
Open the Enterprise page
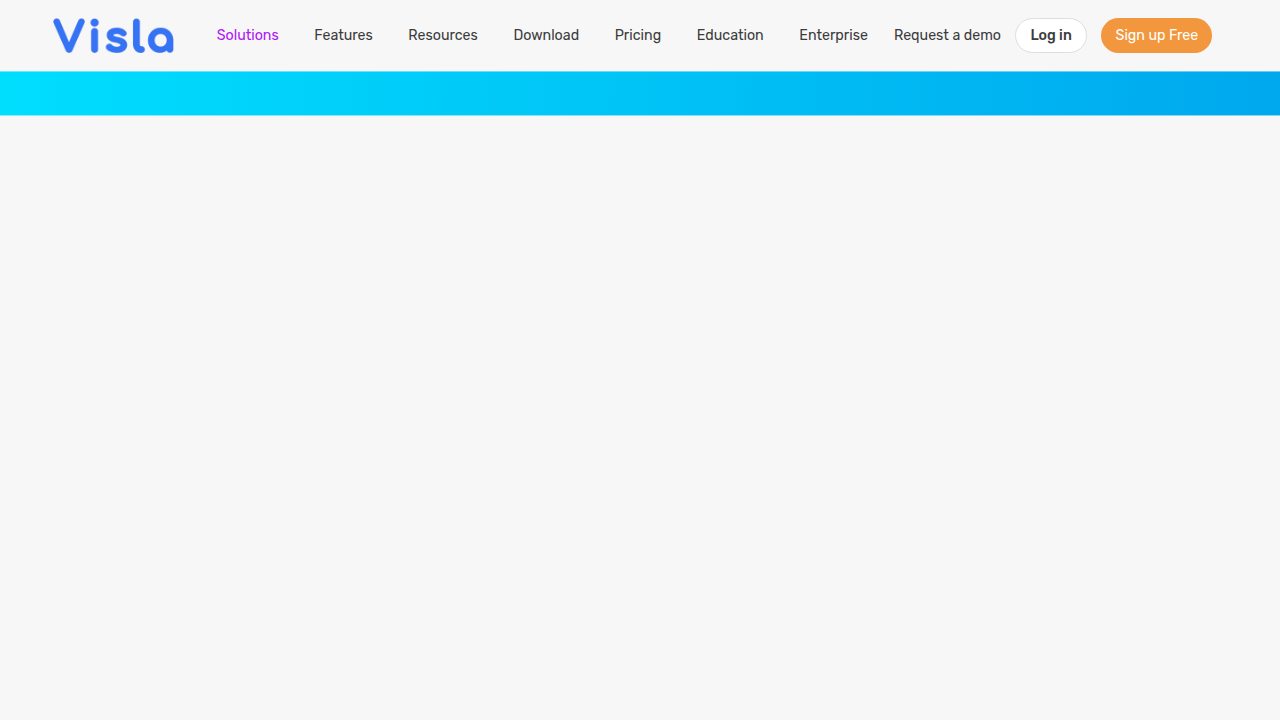coord(833,35)
